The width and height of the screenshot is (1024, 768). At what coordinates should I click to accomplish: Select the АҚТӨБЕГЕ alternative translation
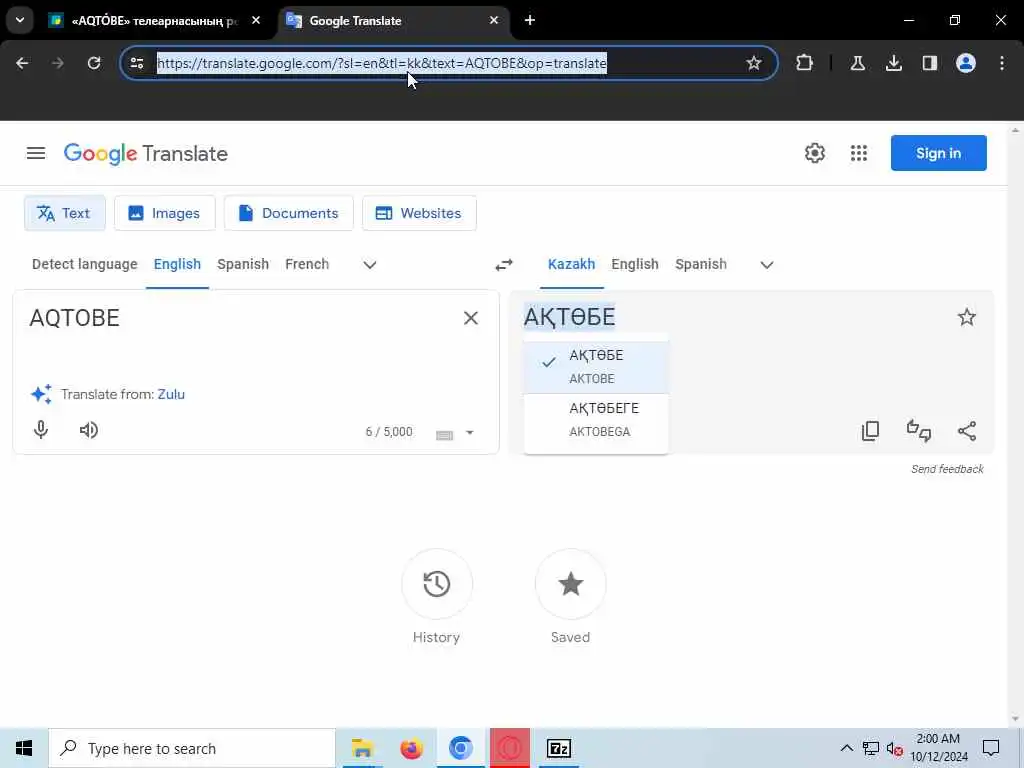click(596, 419)
